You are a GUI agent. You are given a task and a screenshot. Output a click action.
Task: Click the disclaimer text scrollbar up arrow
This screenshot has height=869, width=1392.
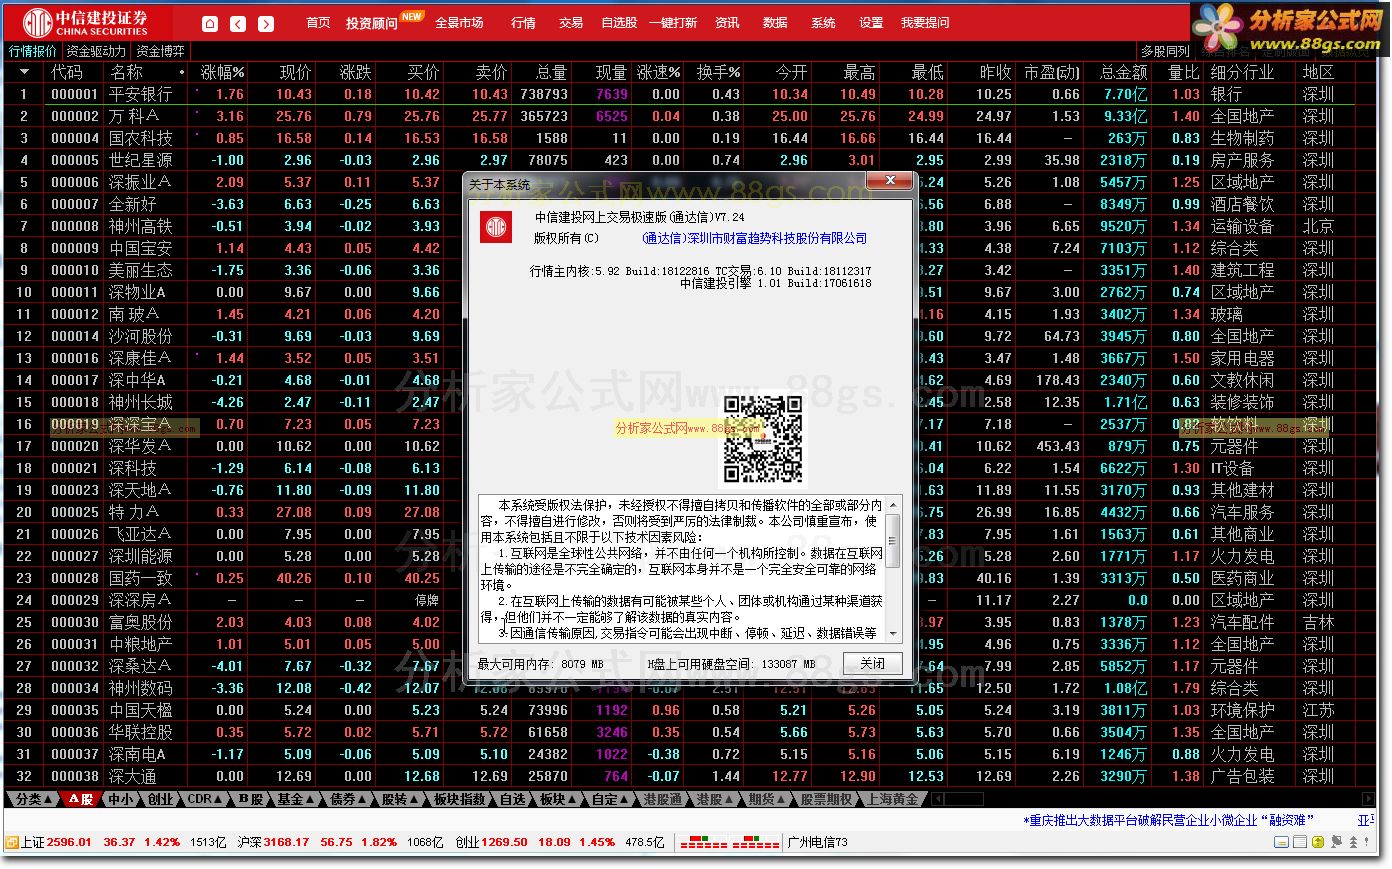(x=892, y=504)
